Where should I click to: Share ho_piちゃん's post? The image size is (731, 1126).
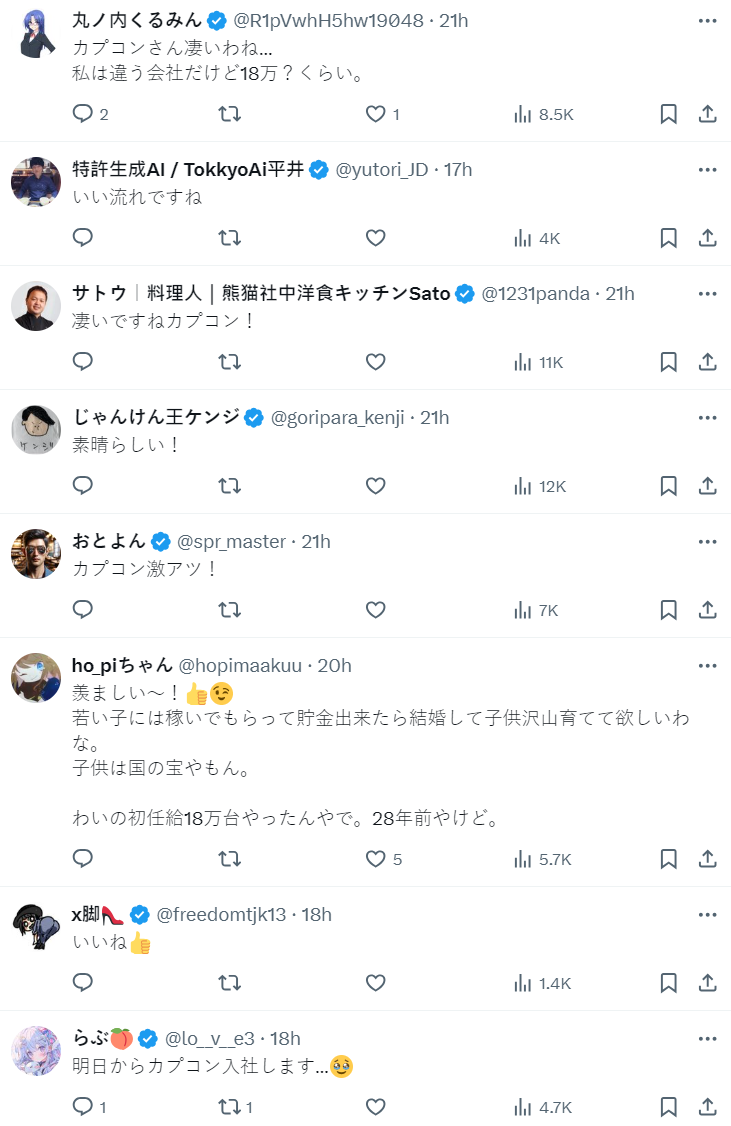(x=707, y=859)
